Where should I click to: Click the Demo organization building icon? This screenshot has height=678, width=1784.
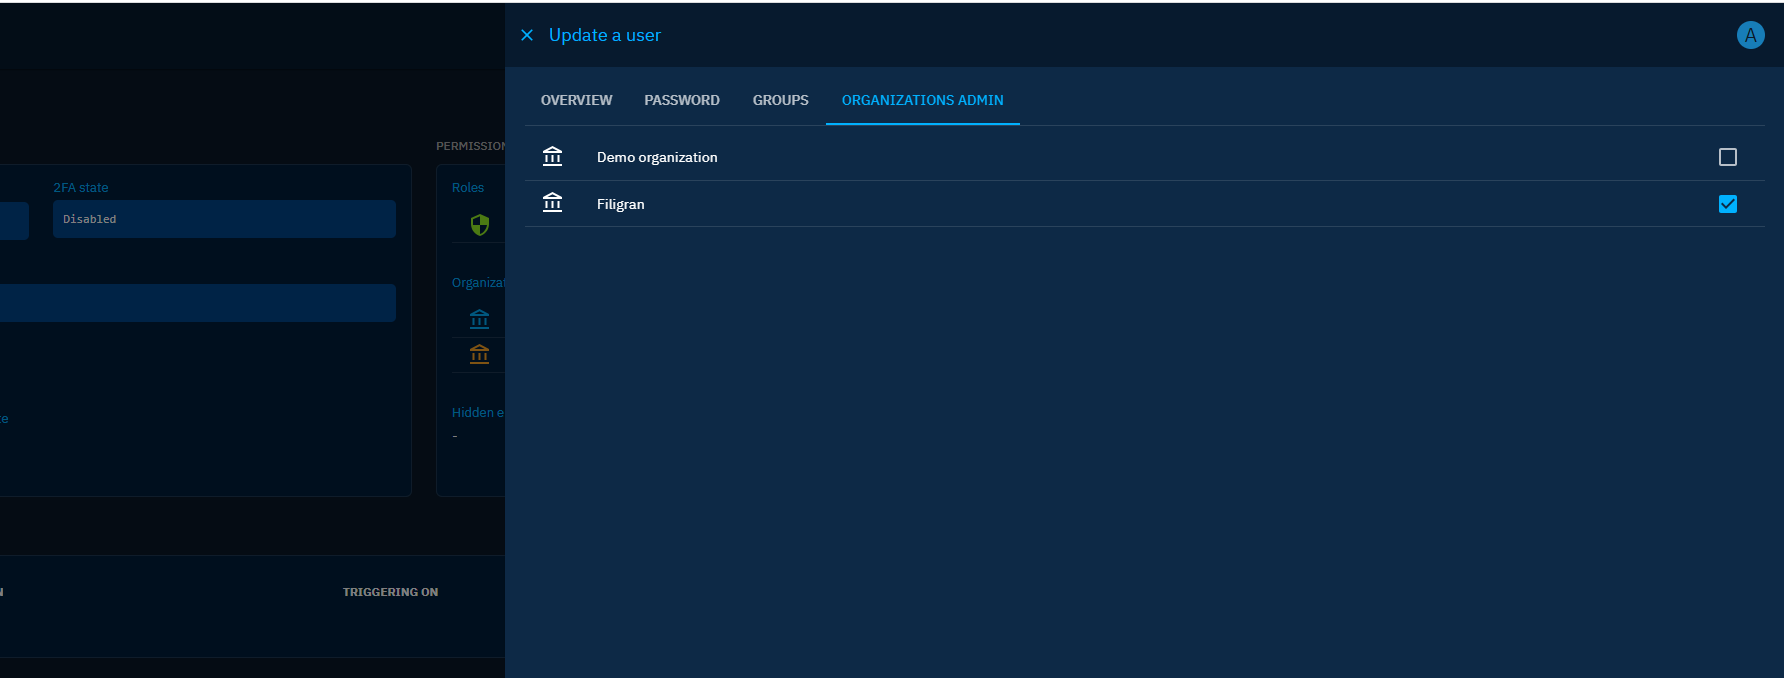552,157
